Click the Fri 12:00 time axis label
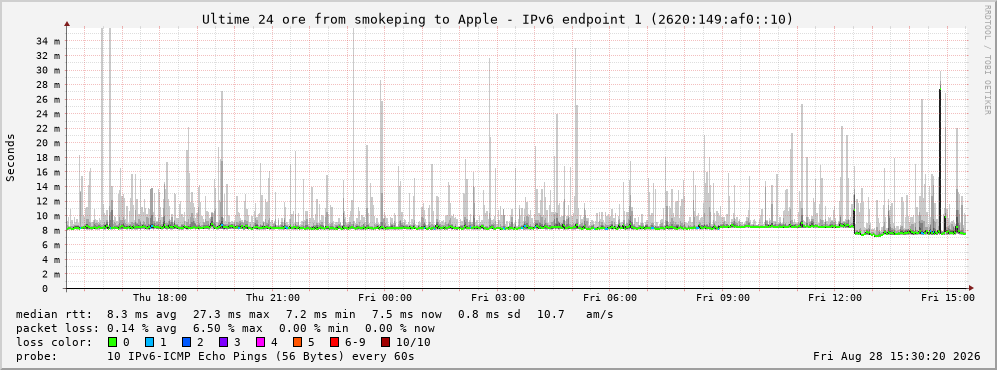 pos(835,298)
